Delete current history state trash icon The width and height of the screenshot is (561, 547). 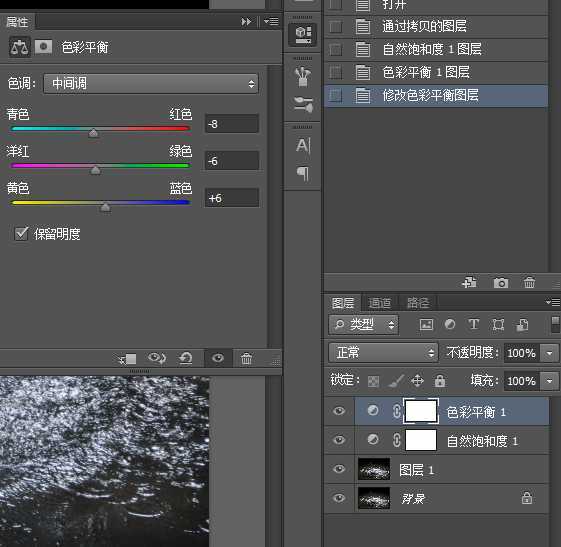[529, 283]
